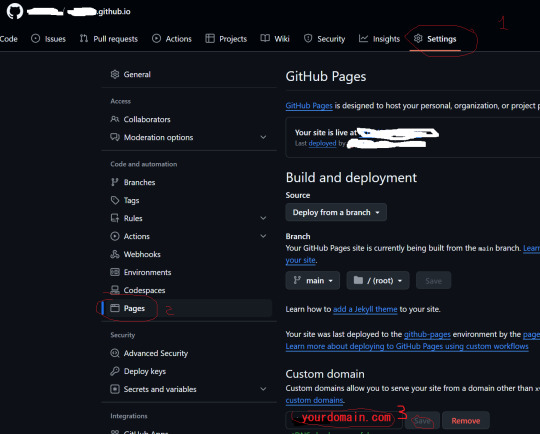Open the / (root) folder dropdown

(378, 280)
